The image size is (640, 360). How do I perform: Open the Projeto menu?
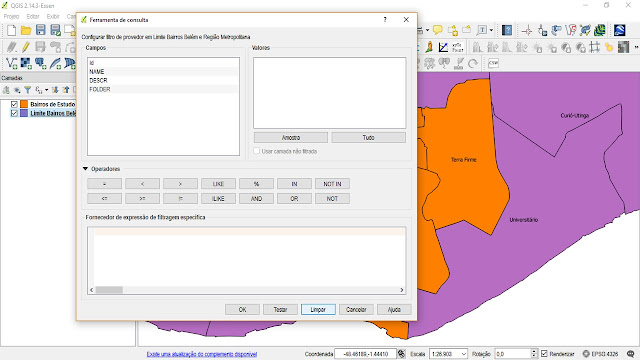[11, 16]
